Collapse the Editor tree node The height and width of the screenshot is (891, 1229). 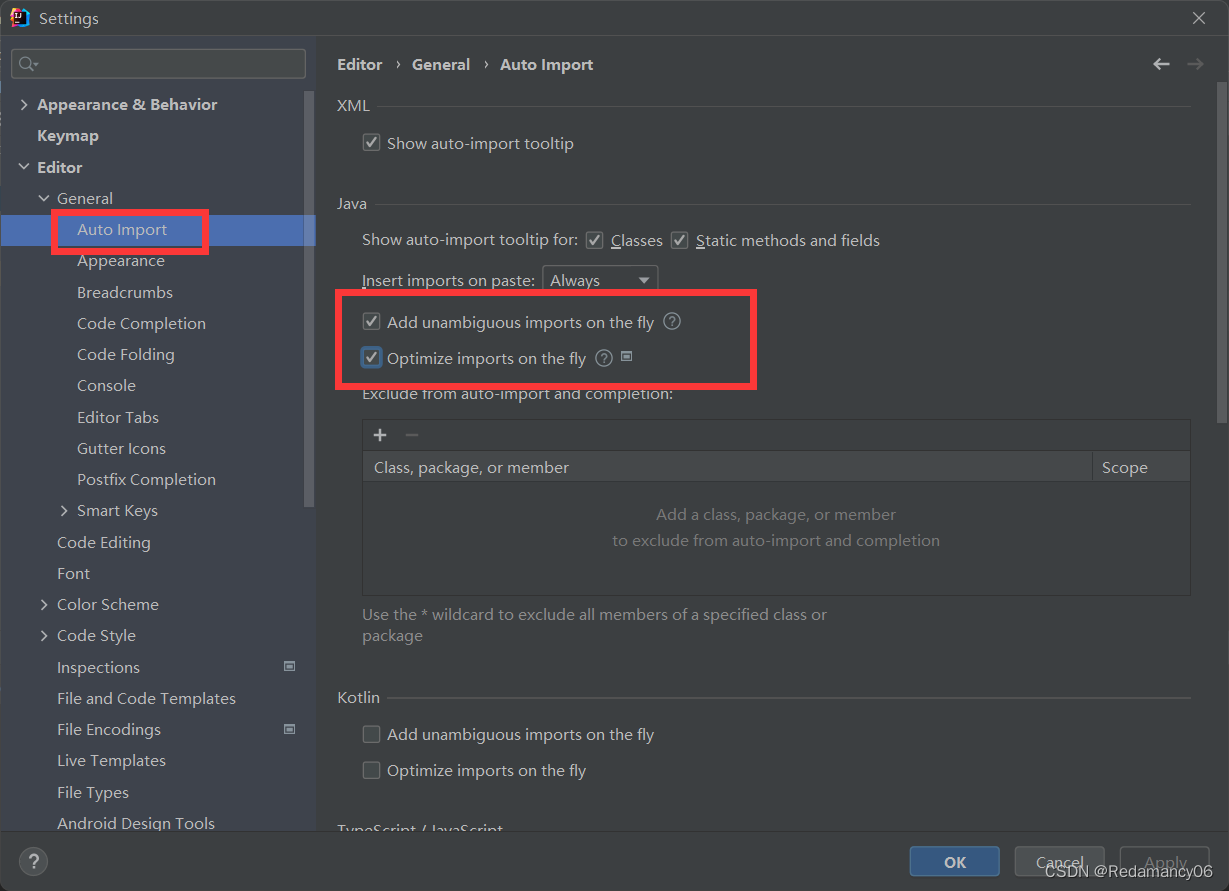(x=24, y=167)
